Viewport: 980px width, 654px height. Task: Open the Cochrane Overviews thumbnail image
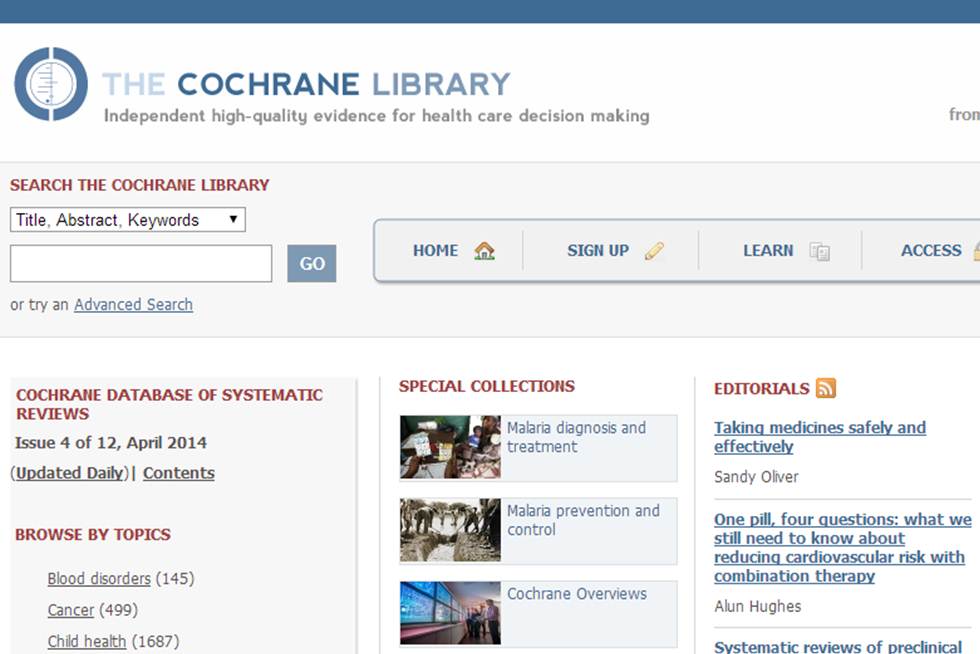(x=451, y=613)
